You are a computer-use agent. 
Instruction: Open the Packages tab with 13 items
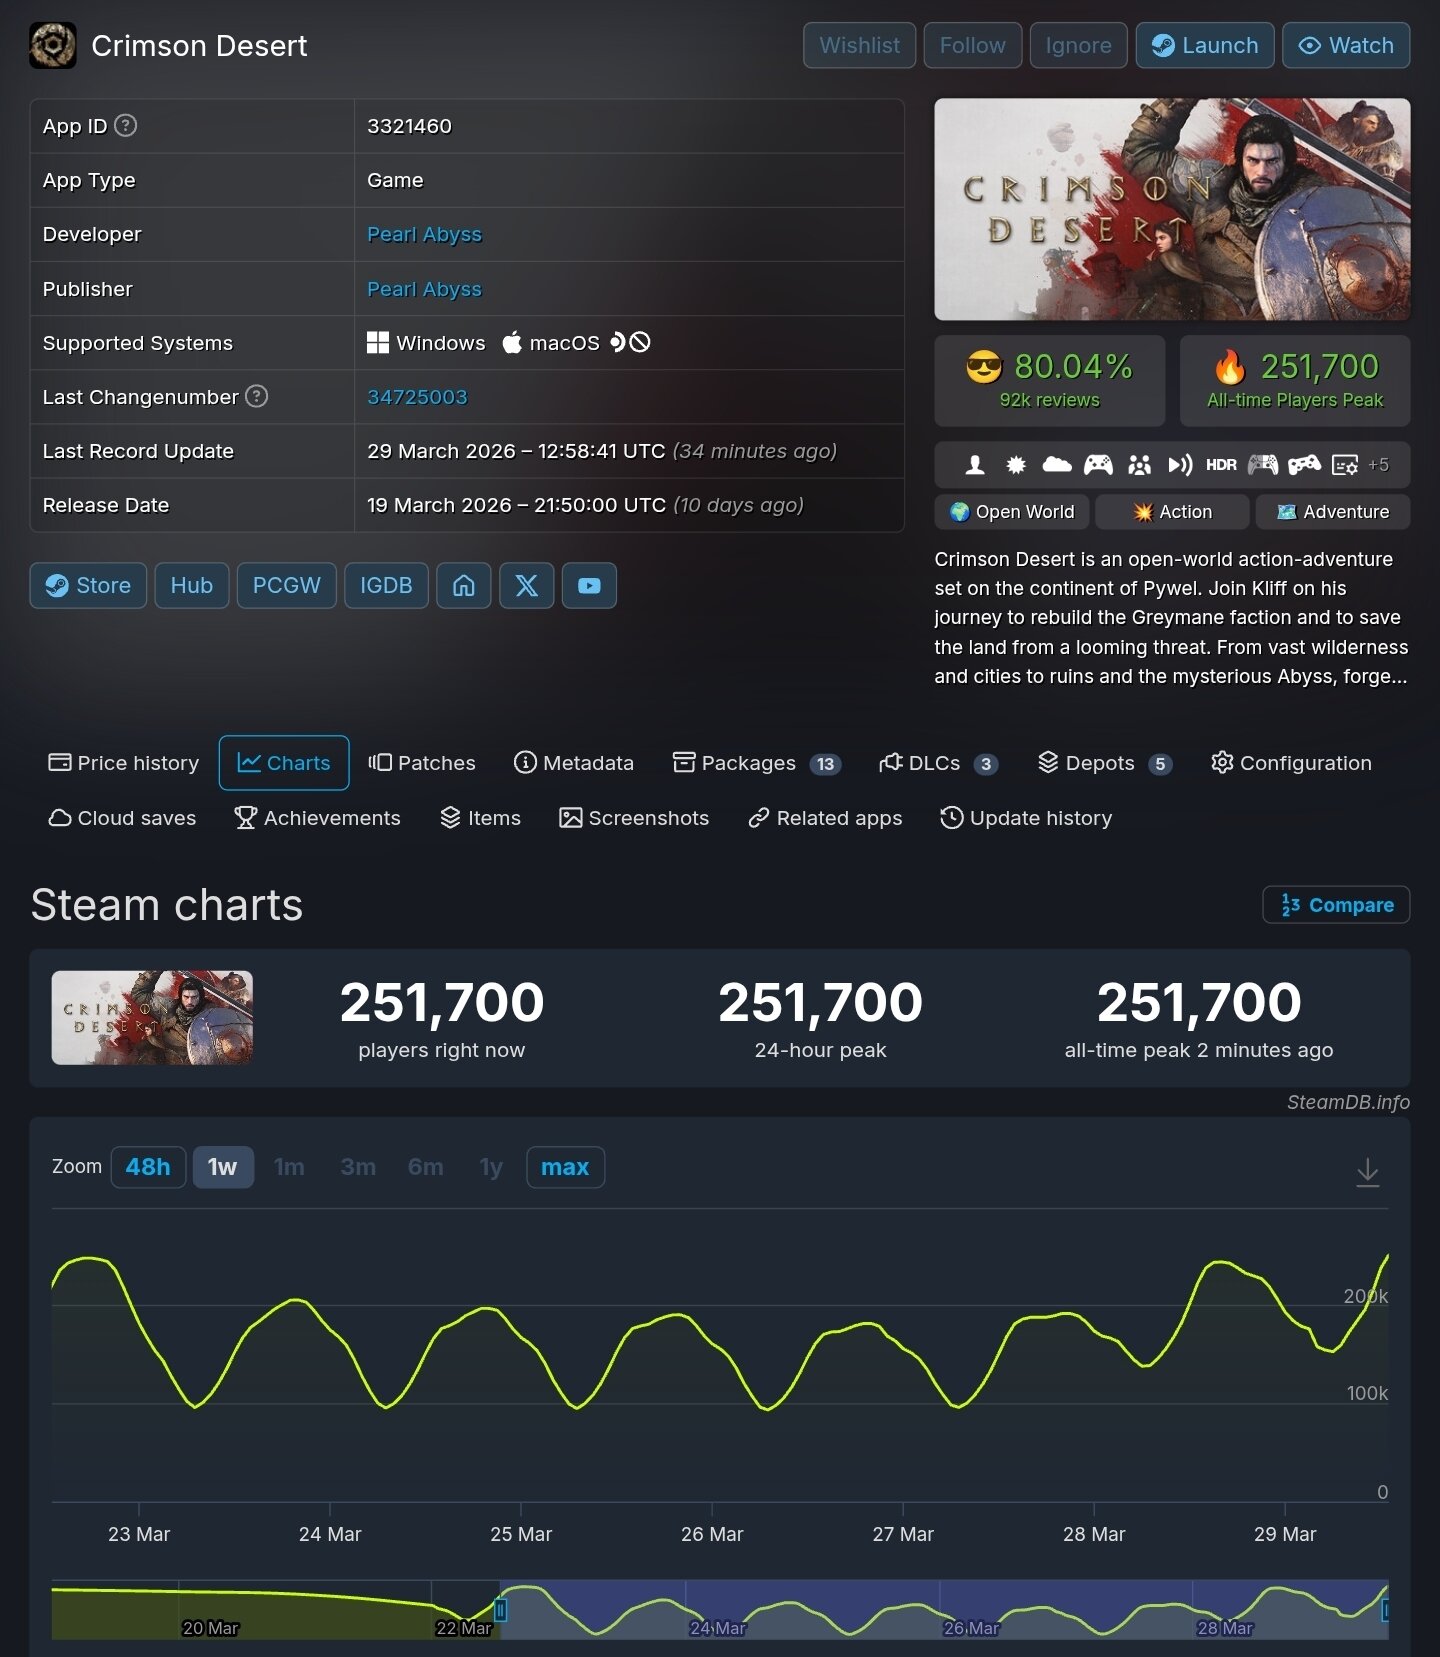tap(756, 763)
